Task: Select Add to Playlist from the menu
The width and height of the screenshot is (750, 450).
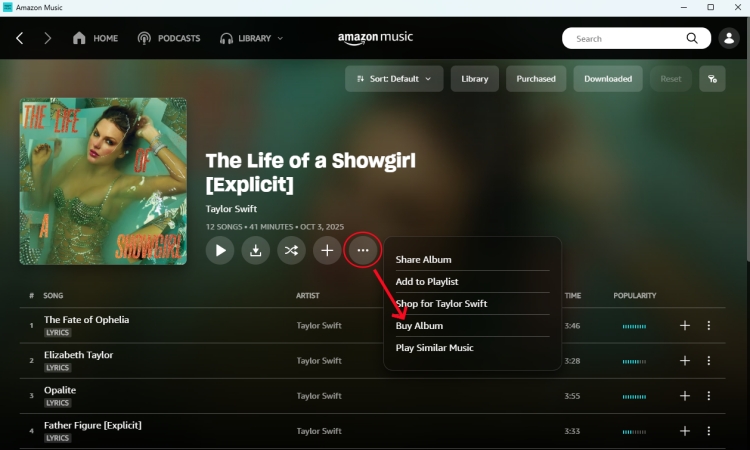Action: coord(427,282)
